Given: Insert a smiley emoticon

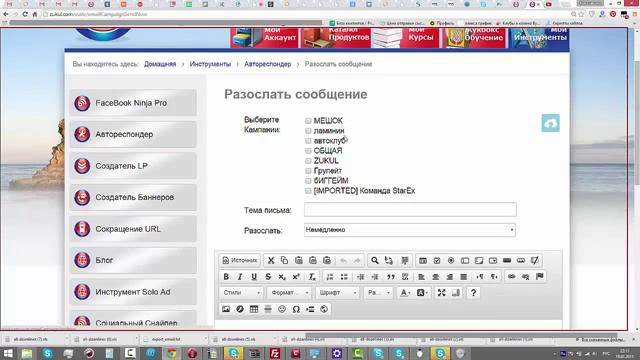Looking at the screenshot, I should pyautogui.click(x=282, y=309).
